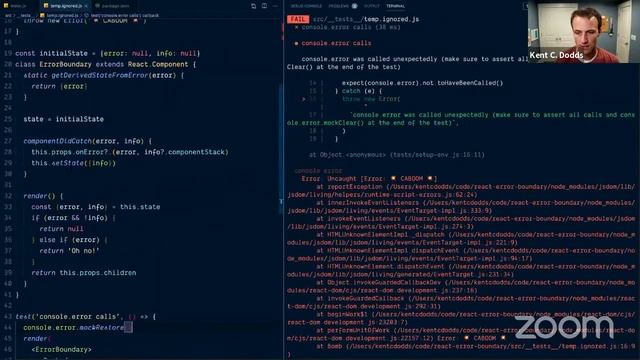Switch to the OUTPUT panel tab
Image resolution: width=640 pixels, height=360 pixels.
coord(371,6)
